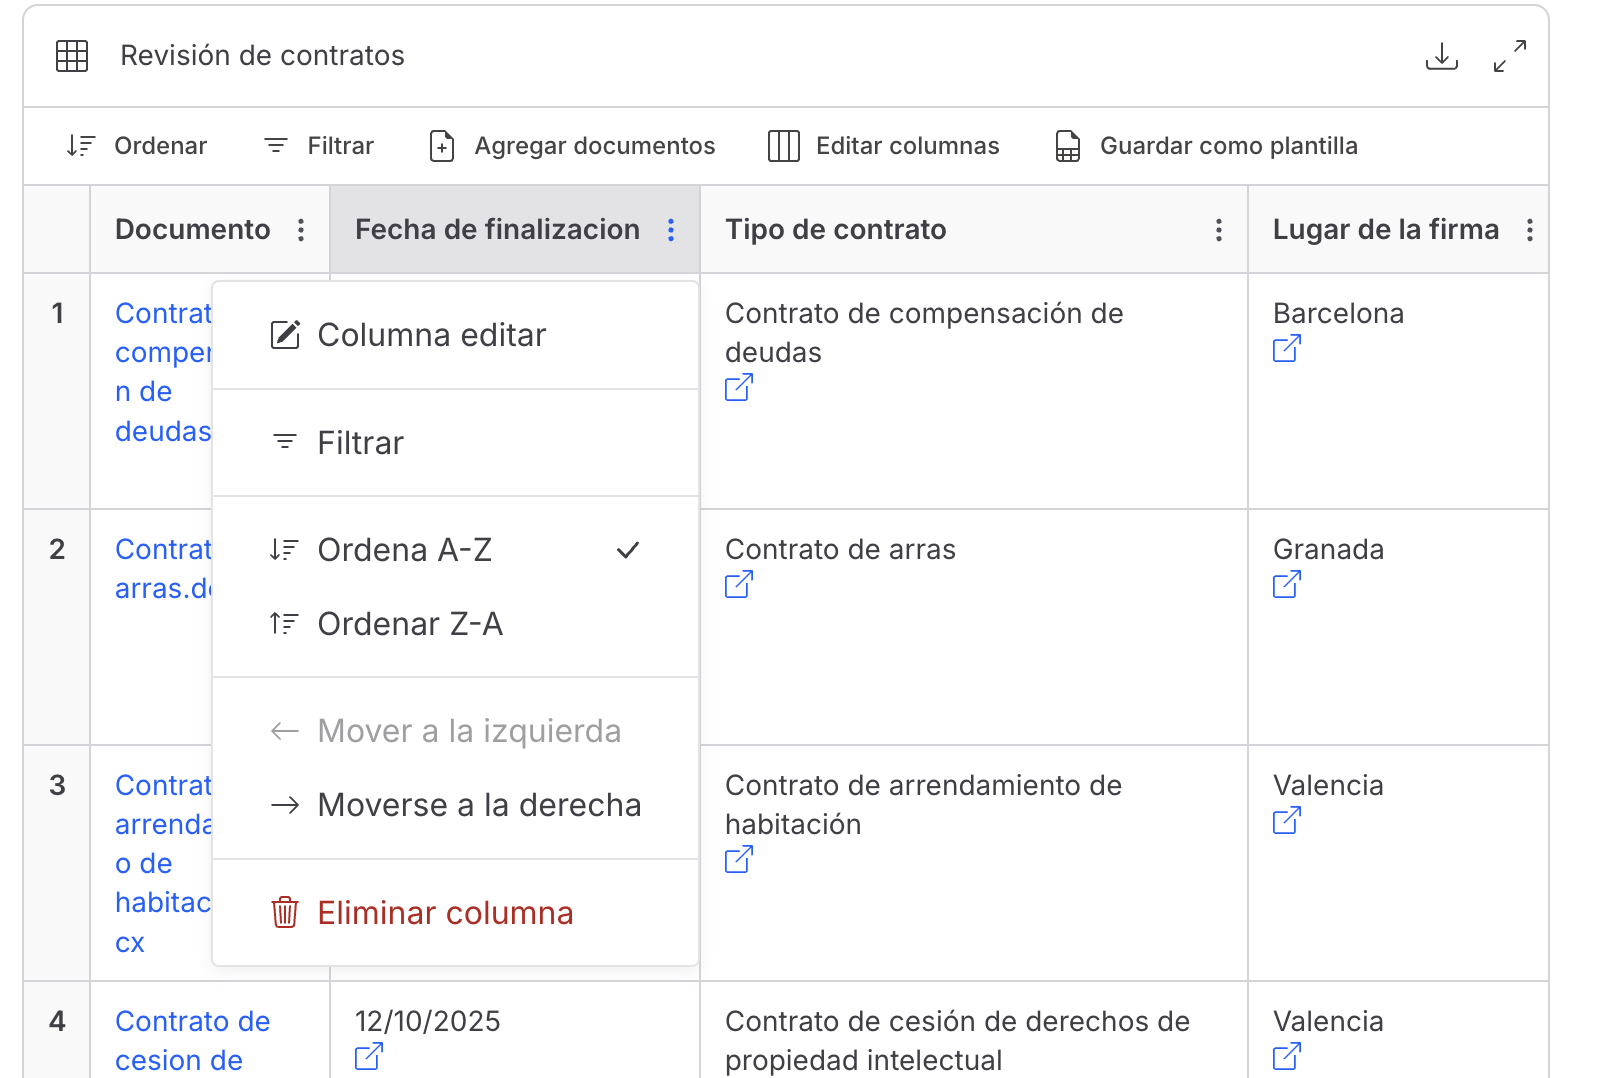This screenshot has width=1602, height=1078.
Task: Open external link icon under Barcelona
Action: [1286, 349]
